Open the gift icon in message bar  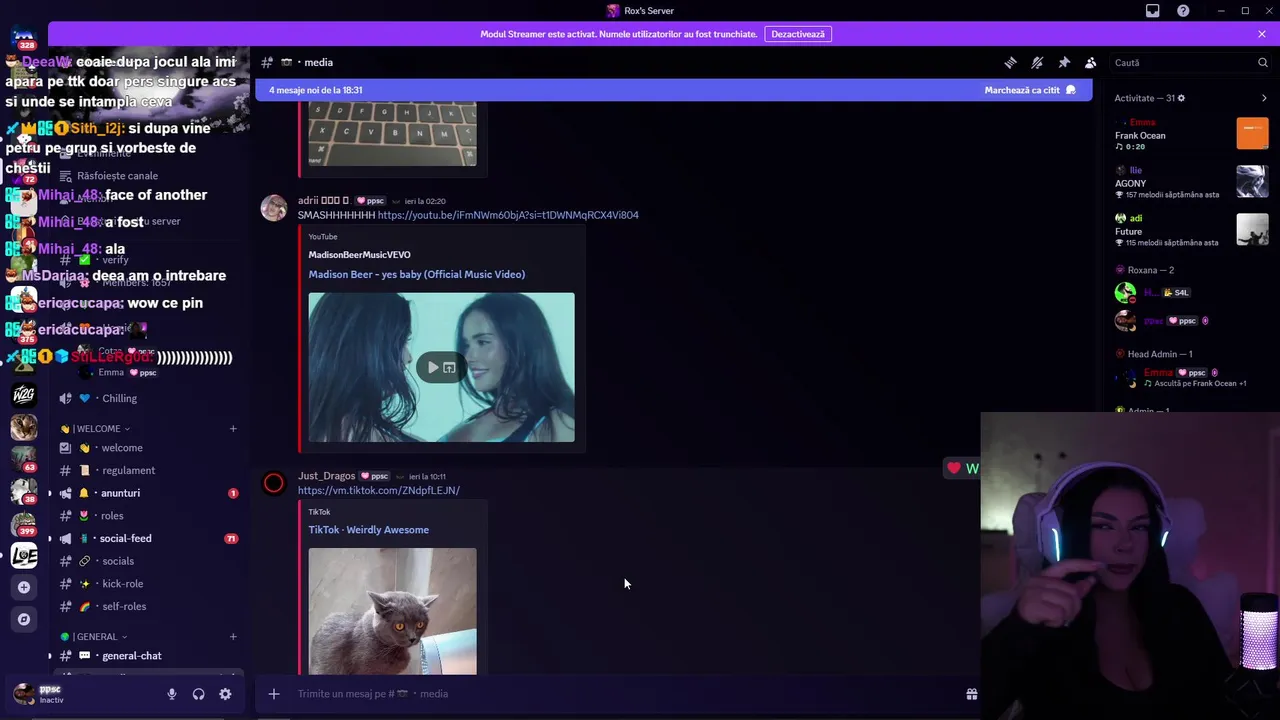pos(971,694)
